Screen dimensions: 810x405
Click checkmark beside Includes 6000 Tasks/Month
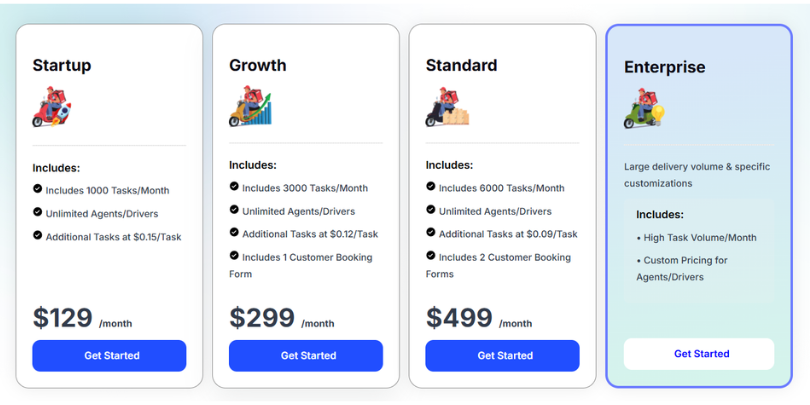(x=431, y=187)
